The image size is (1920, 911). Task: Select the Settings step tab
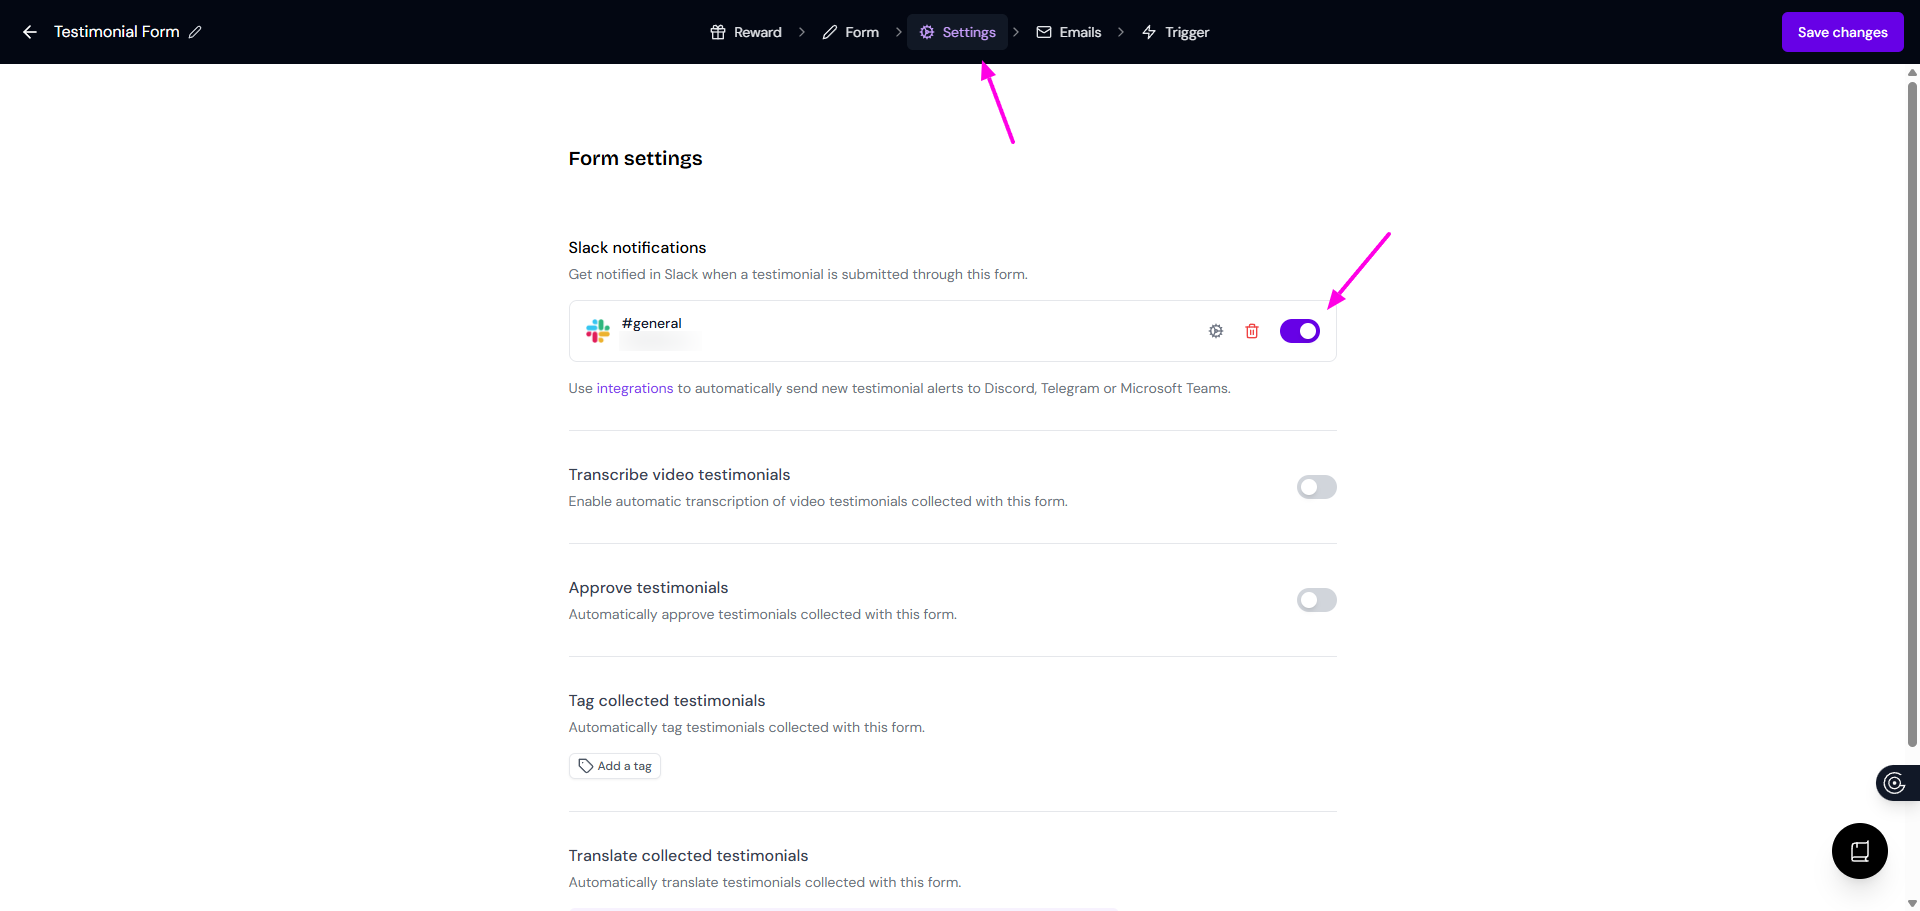958,32
